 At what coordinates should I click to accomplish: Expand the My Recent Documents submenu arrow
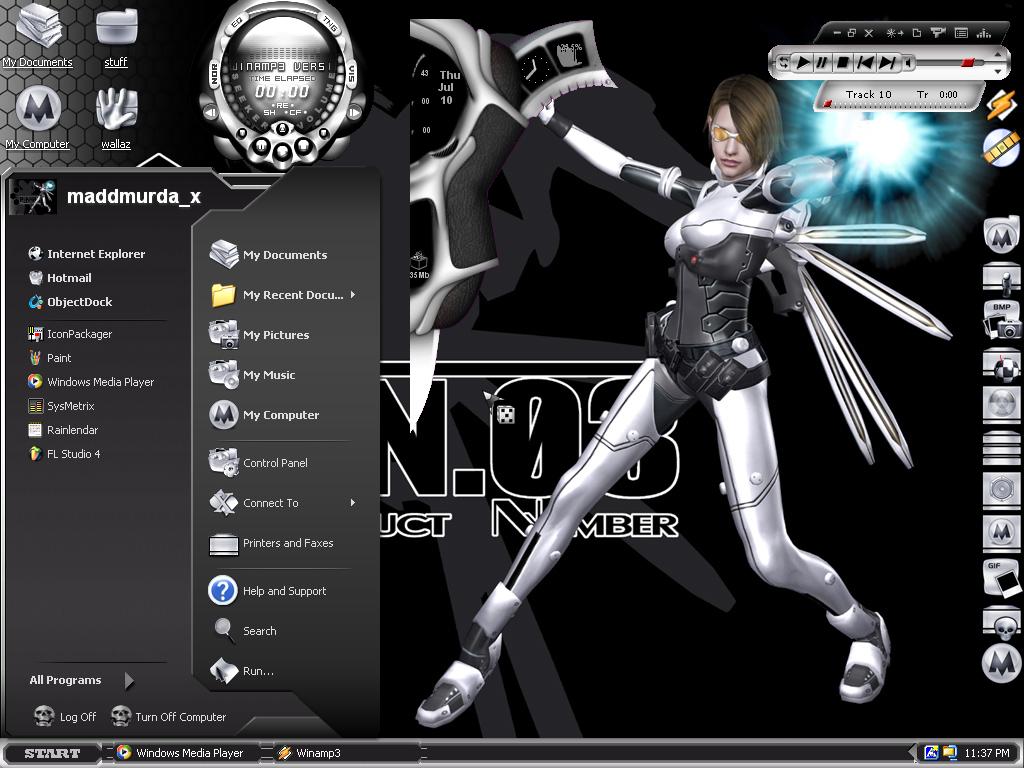[353, 295]
